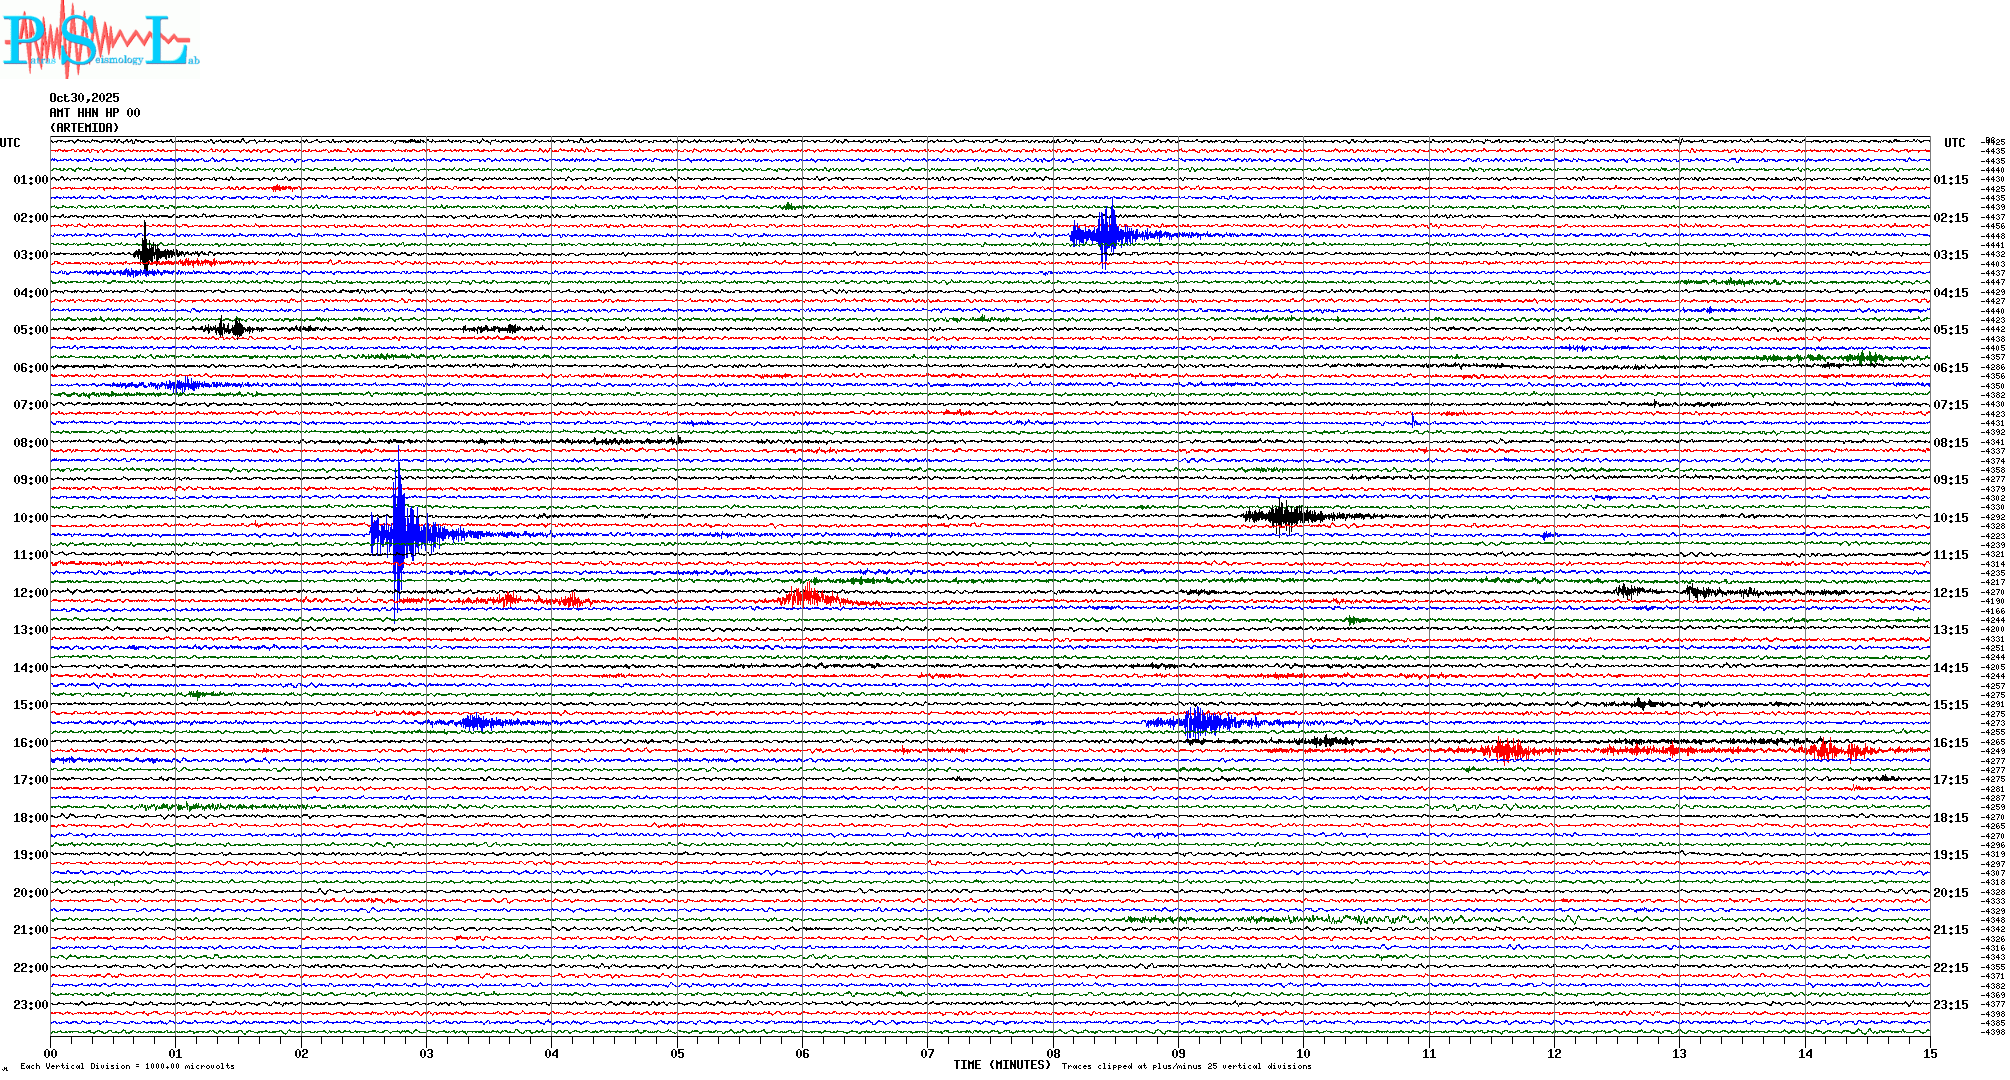This screenshot has height=1080, width=2010.
Task: Click the 08 minute mark on bottom axis
Action: (x=1053, y=1054)
